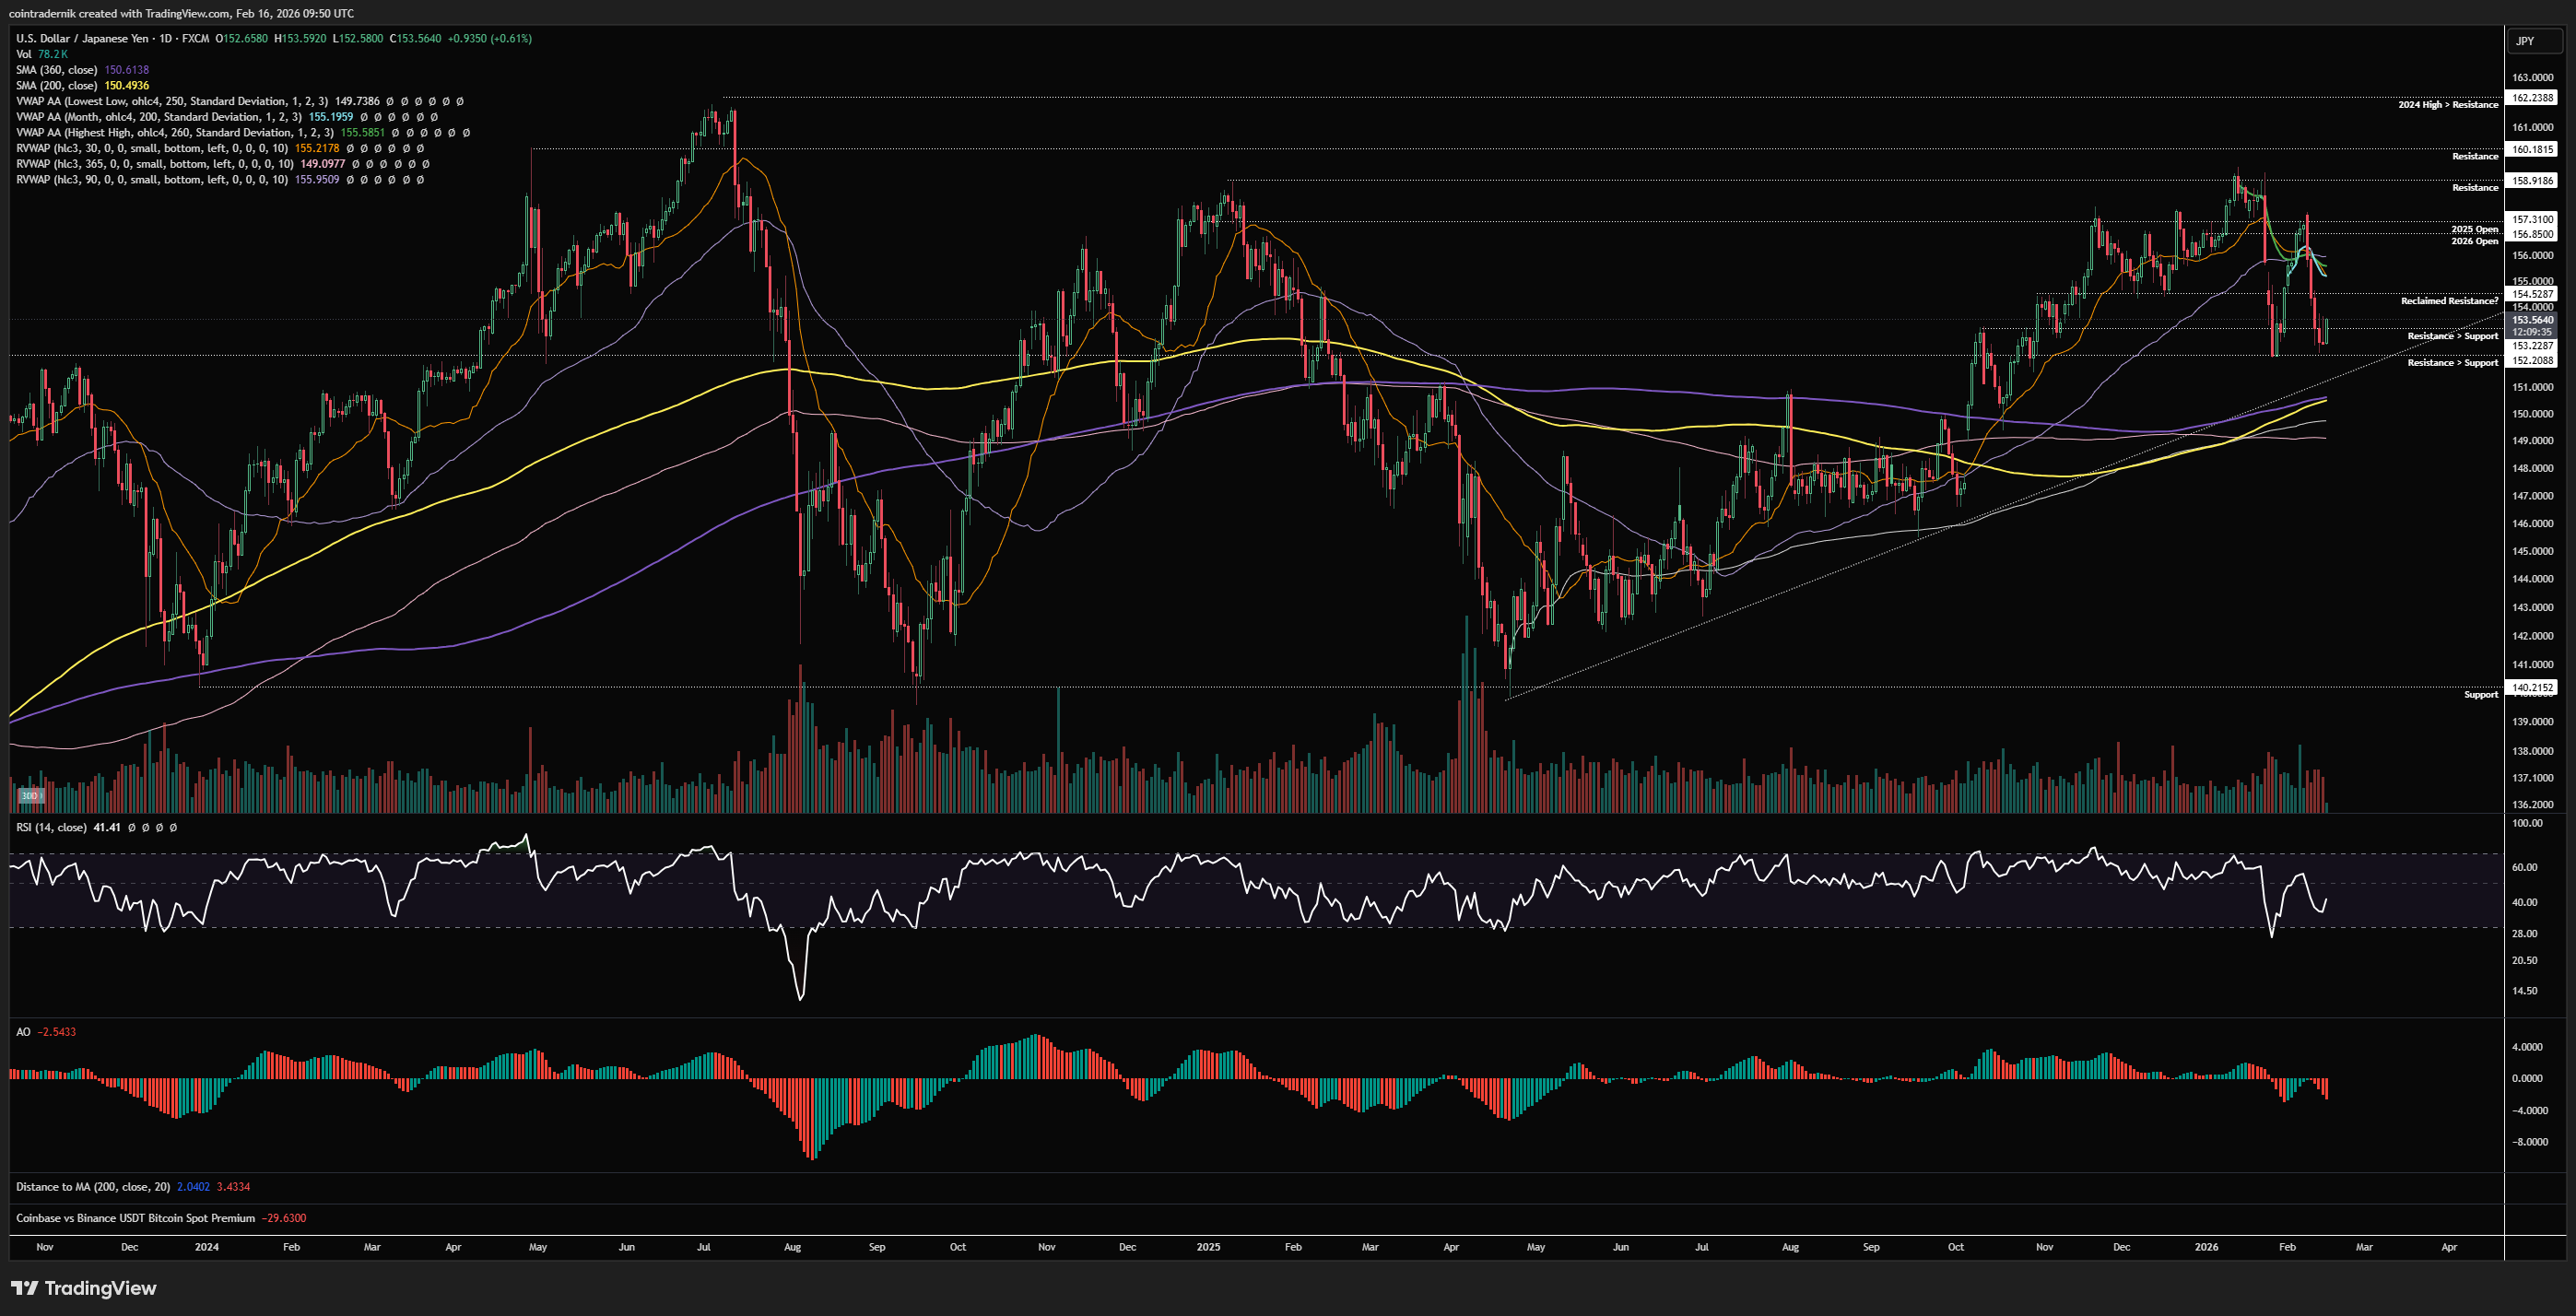
Task: Select the RSI (14, close) pane label
Action: 51,828
